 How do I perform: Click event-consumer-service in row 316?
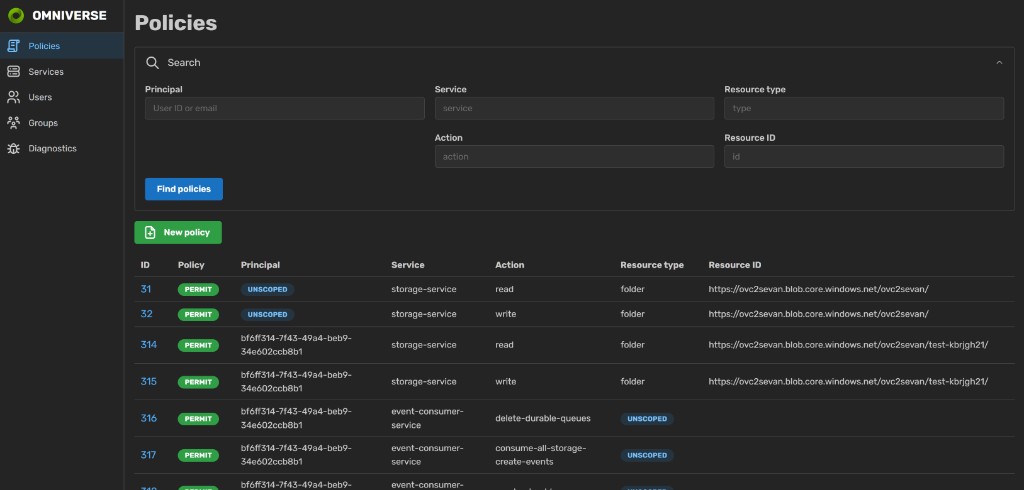[x=427, y=418]
